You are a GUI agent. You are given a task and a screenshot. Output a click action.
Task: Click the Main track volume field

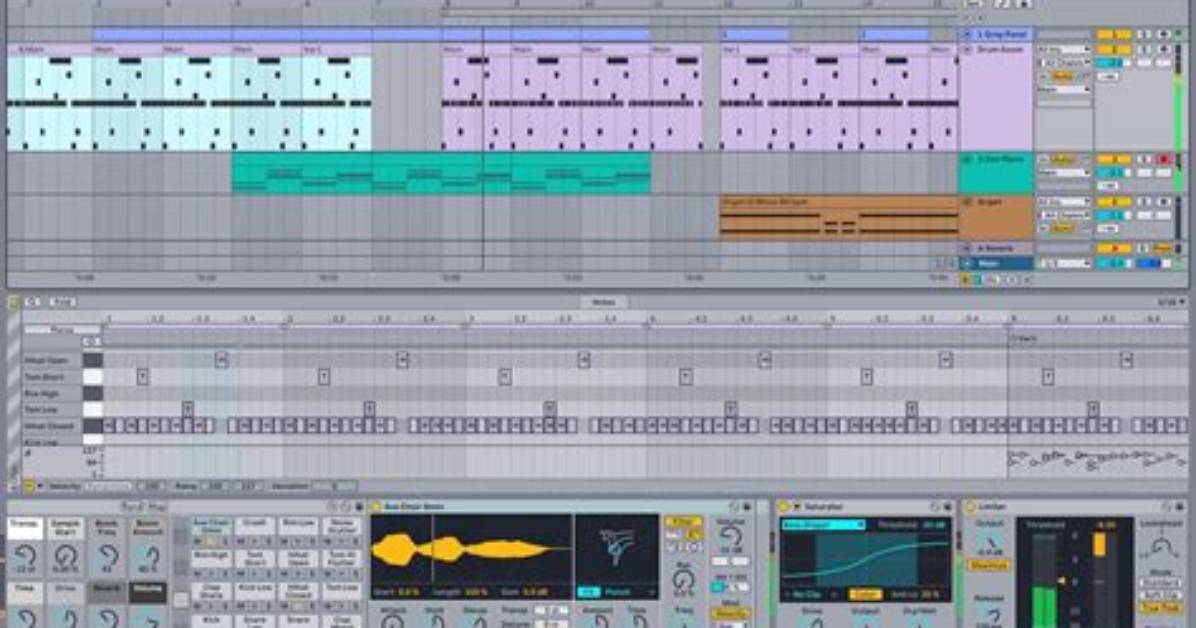(x=1114, y=263)
